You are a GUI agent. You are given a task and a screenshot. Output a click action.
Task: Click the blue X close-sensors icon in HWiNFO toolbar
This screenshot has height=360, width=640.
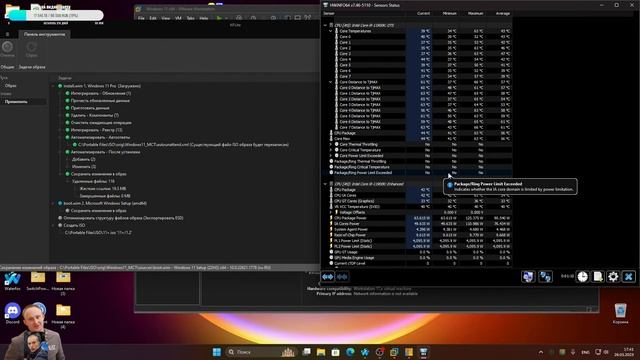tap(629, 277)
